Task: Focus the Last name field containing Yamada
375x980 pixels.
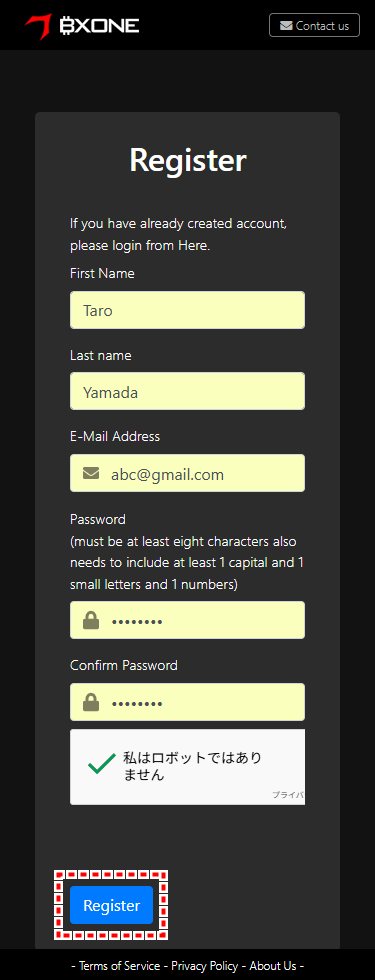Action: point(188,391)
